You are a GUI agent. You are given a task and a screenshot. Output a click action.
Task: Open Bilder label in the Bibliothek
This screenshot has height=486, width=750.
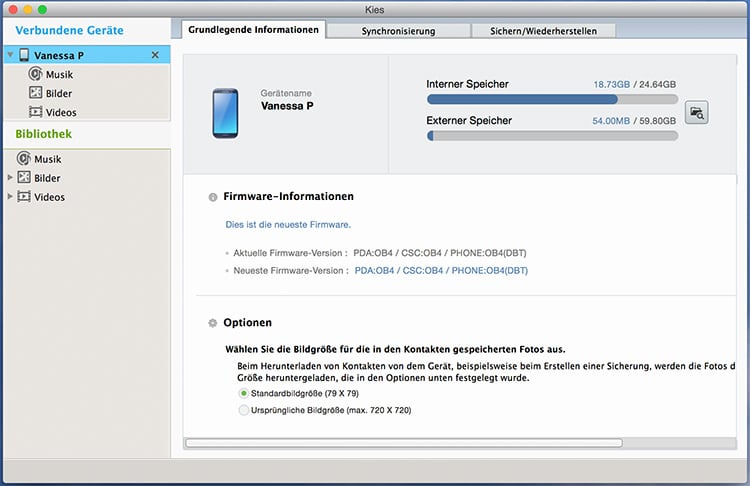[47, 178]
